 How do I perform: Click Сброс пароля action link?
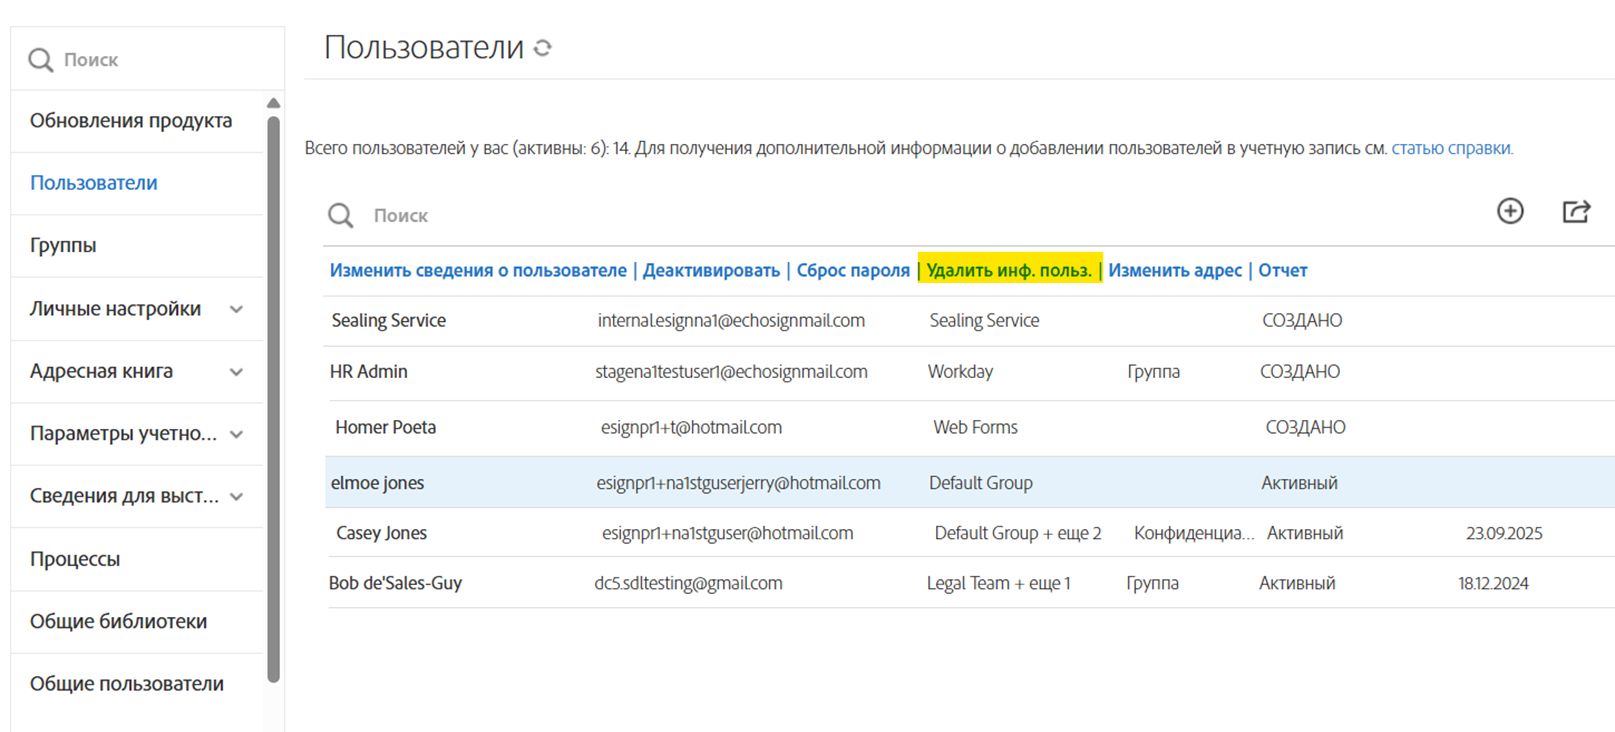853,270
